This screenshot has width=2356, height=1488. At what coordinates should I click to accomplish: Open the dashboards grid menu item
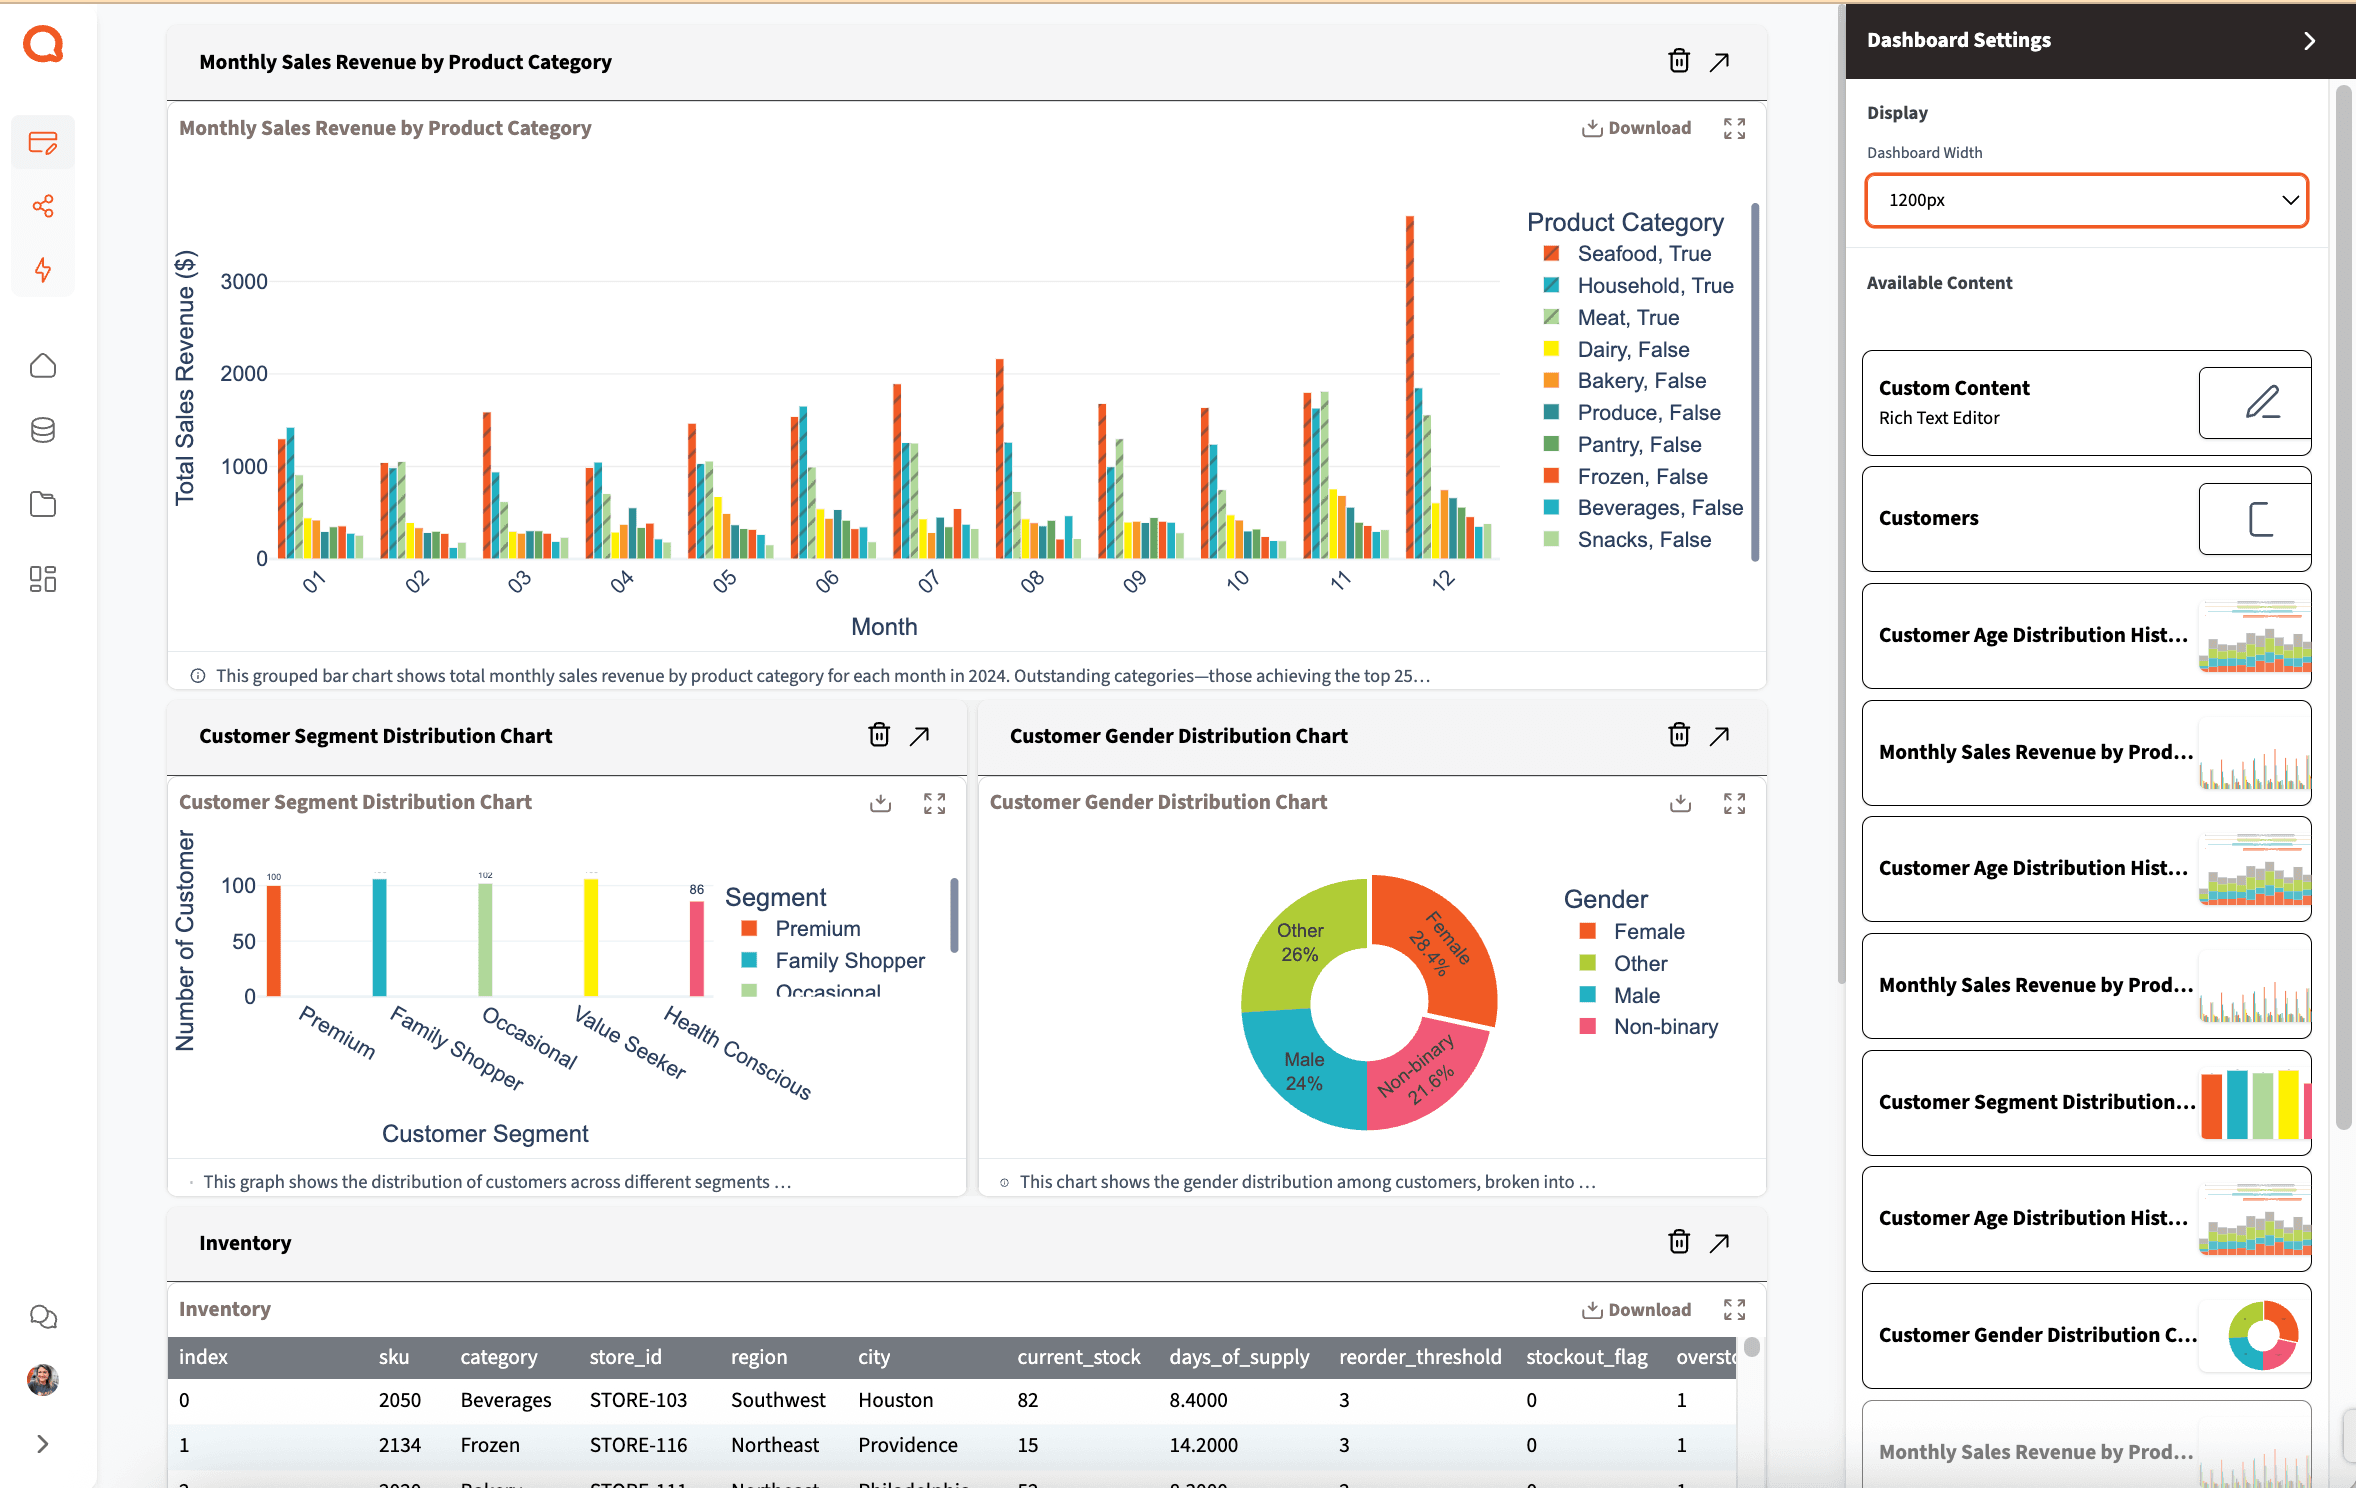[x=43, y=579]
